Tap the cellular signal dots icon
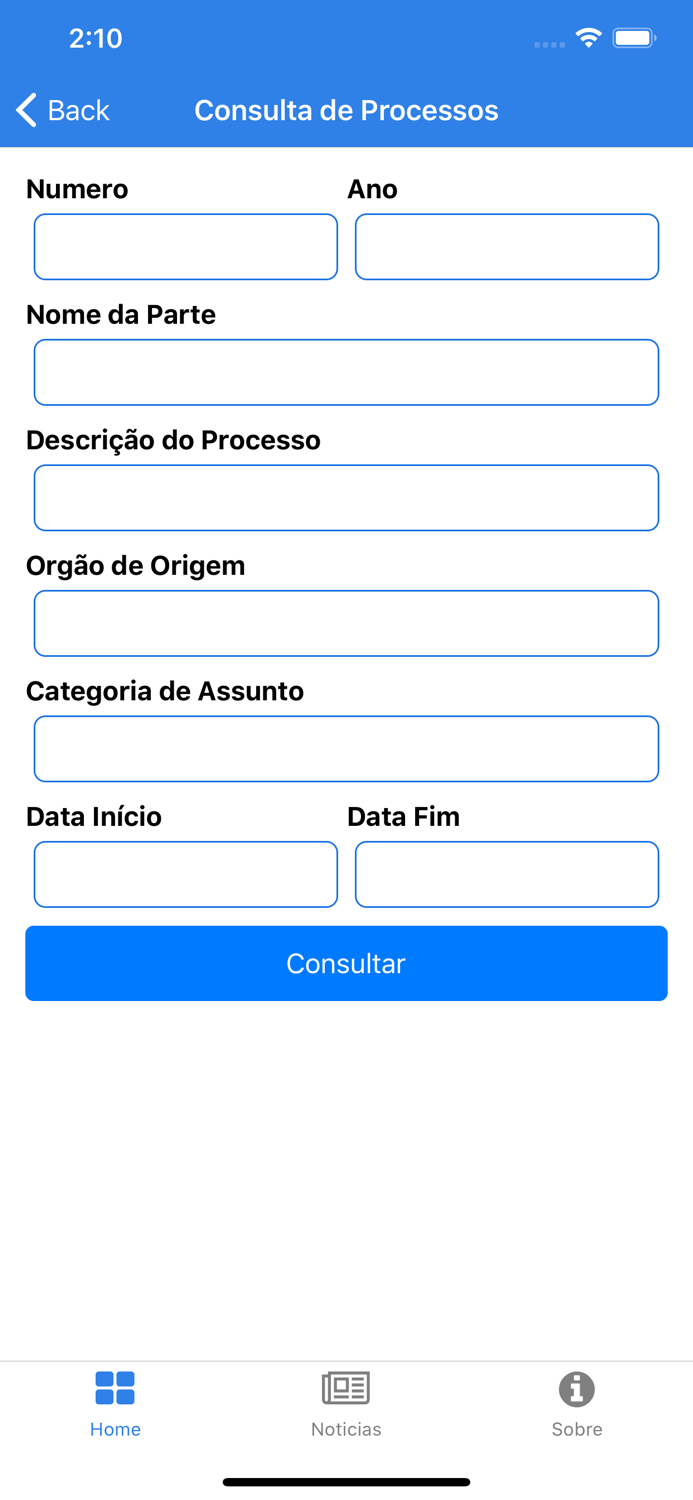 549,43
